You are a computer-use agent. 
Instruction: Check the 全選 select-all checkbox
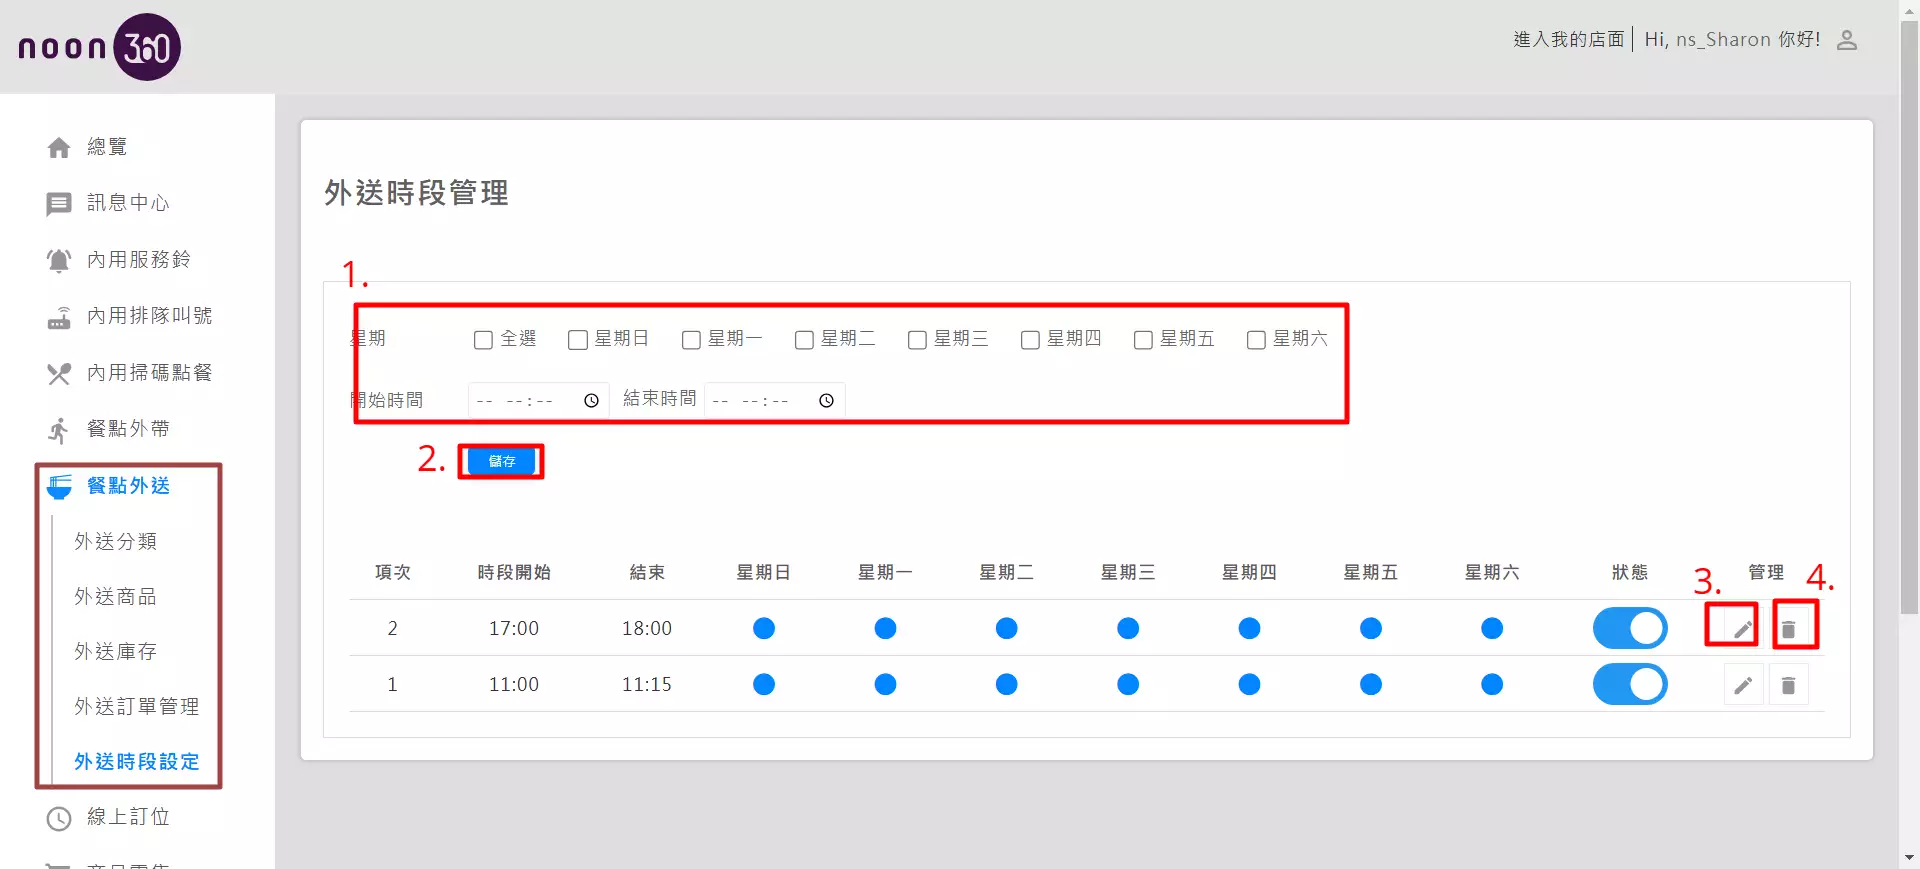(483, 340)
